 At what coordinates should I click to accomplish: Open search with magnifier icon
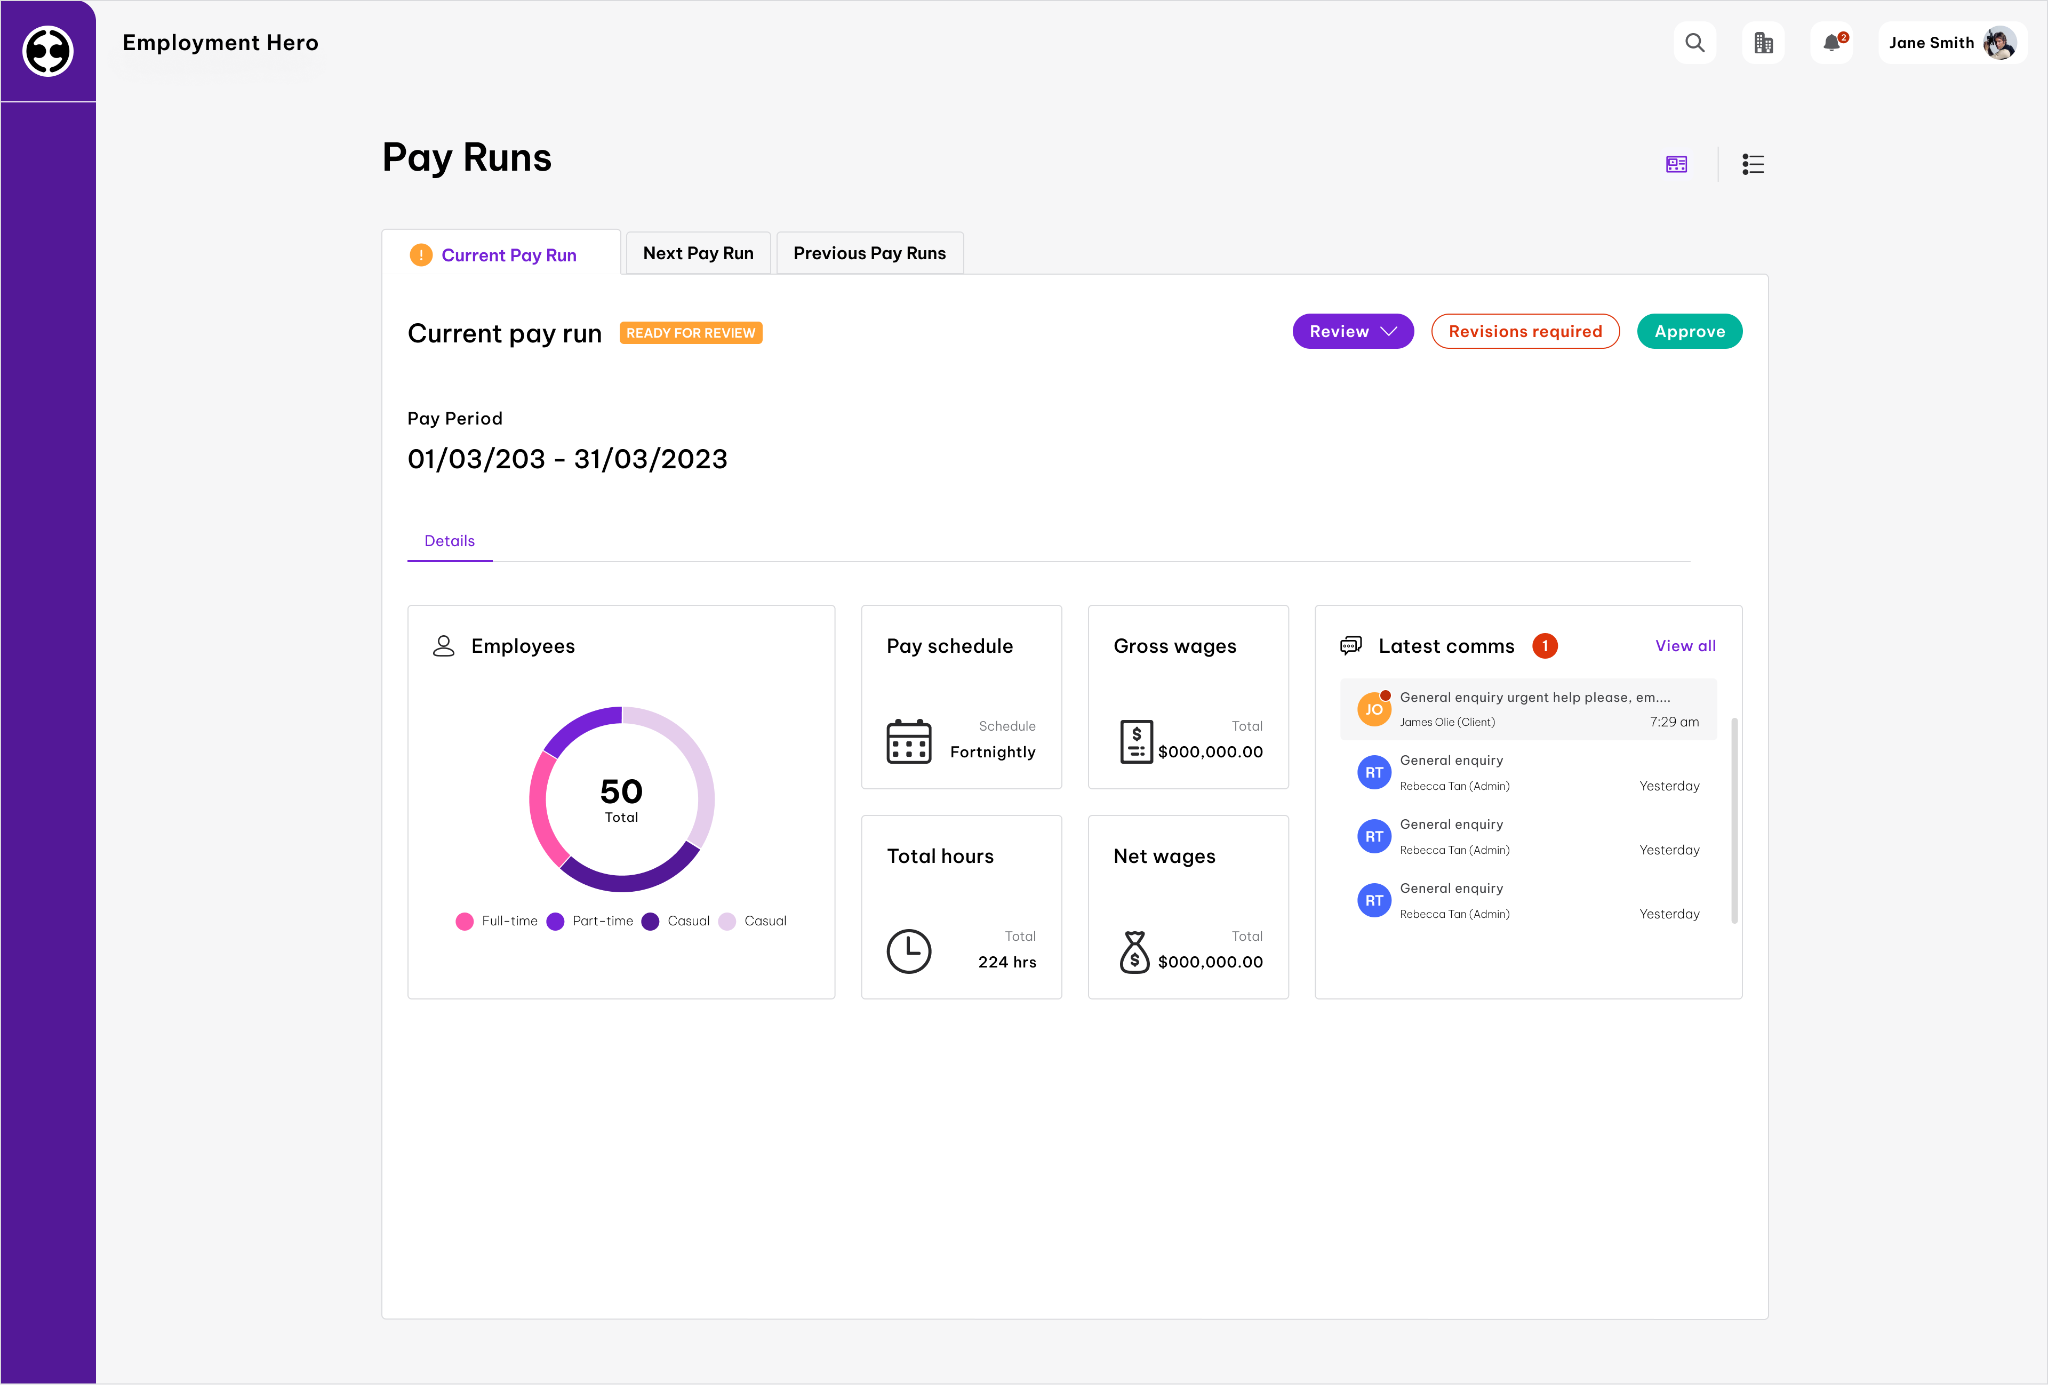(x=1695, y=43)
